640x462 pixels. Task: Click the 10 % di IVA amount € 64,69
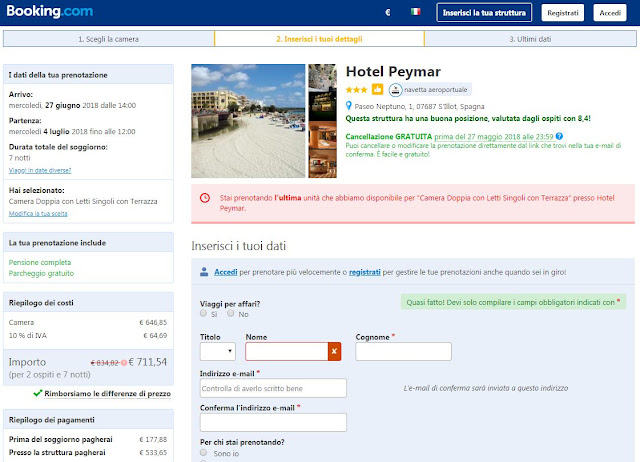pos(155,335)
